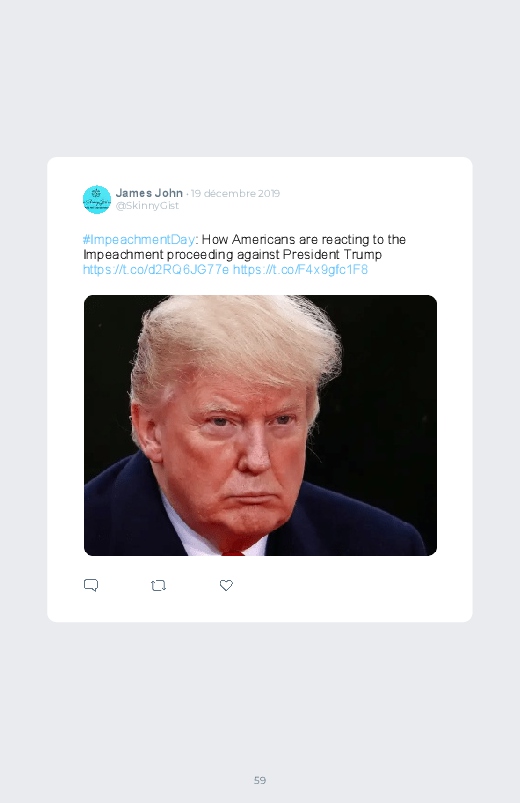Click page number 59
The image size is (520, 803).
coord(260,780)
